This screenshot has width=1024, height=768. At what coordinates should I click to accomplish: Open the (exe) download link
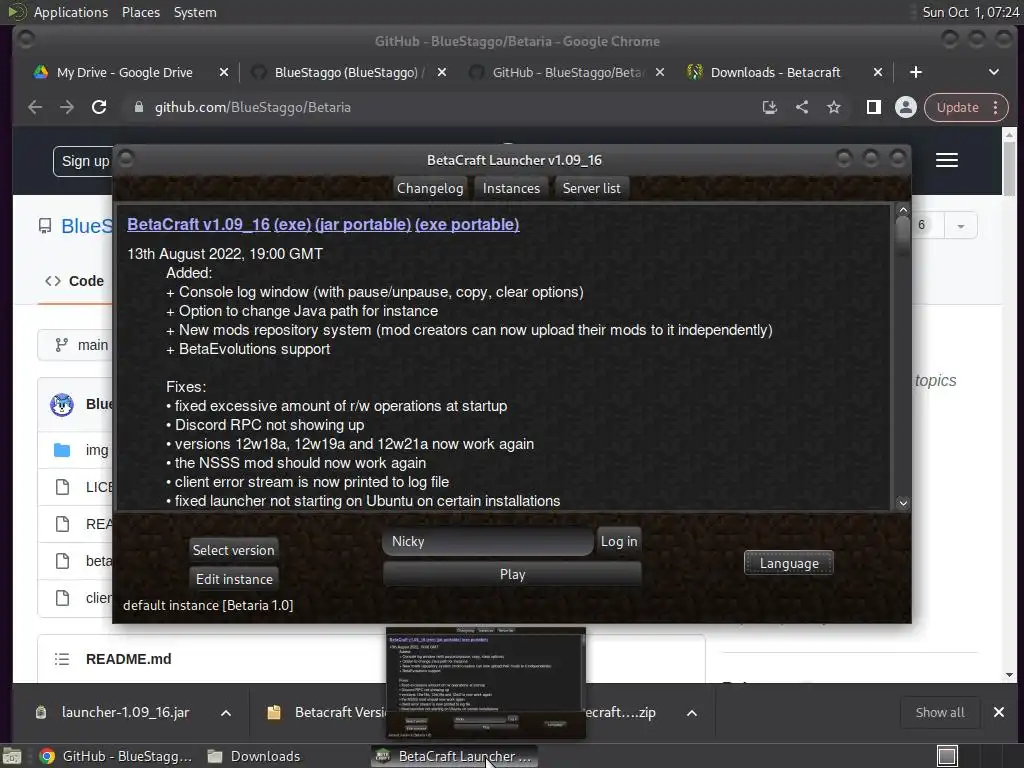pyautogui.click(x=293, y=225)
